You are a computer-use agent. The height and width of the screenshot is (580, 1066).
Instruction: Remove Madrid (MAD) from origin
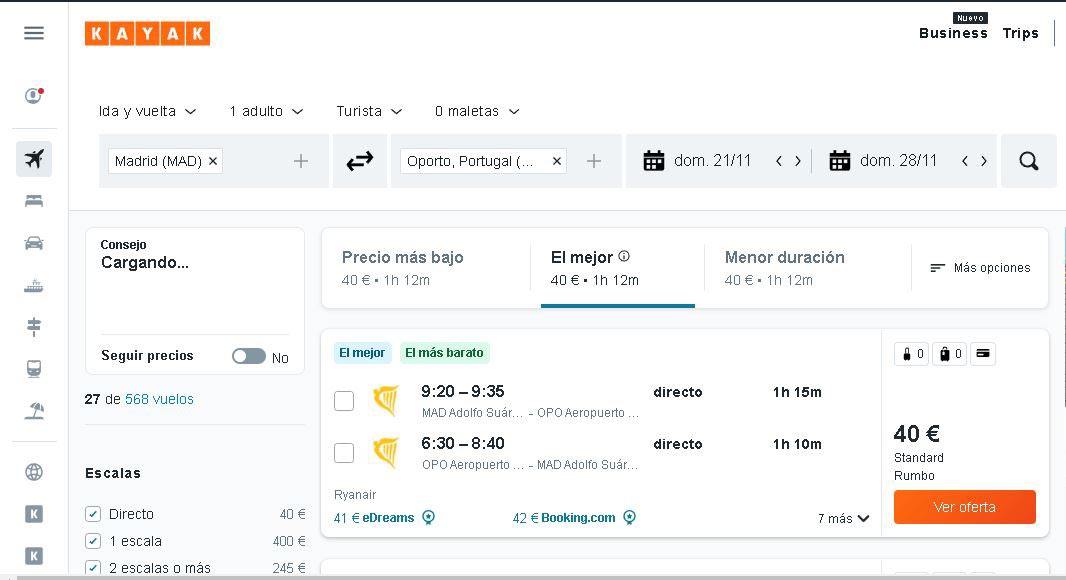click(x=213, y=161)
